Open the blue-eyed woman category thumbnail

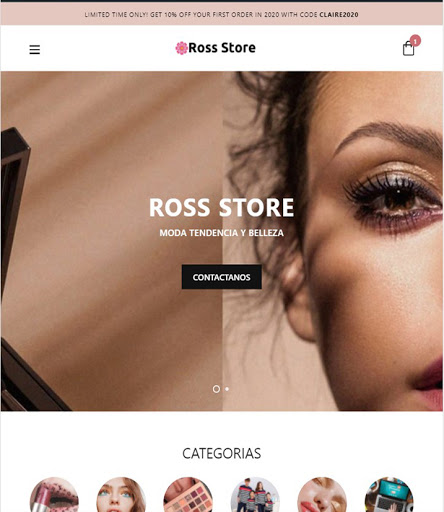(121, 495)
